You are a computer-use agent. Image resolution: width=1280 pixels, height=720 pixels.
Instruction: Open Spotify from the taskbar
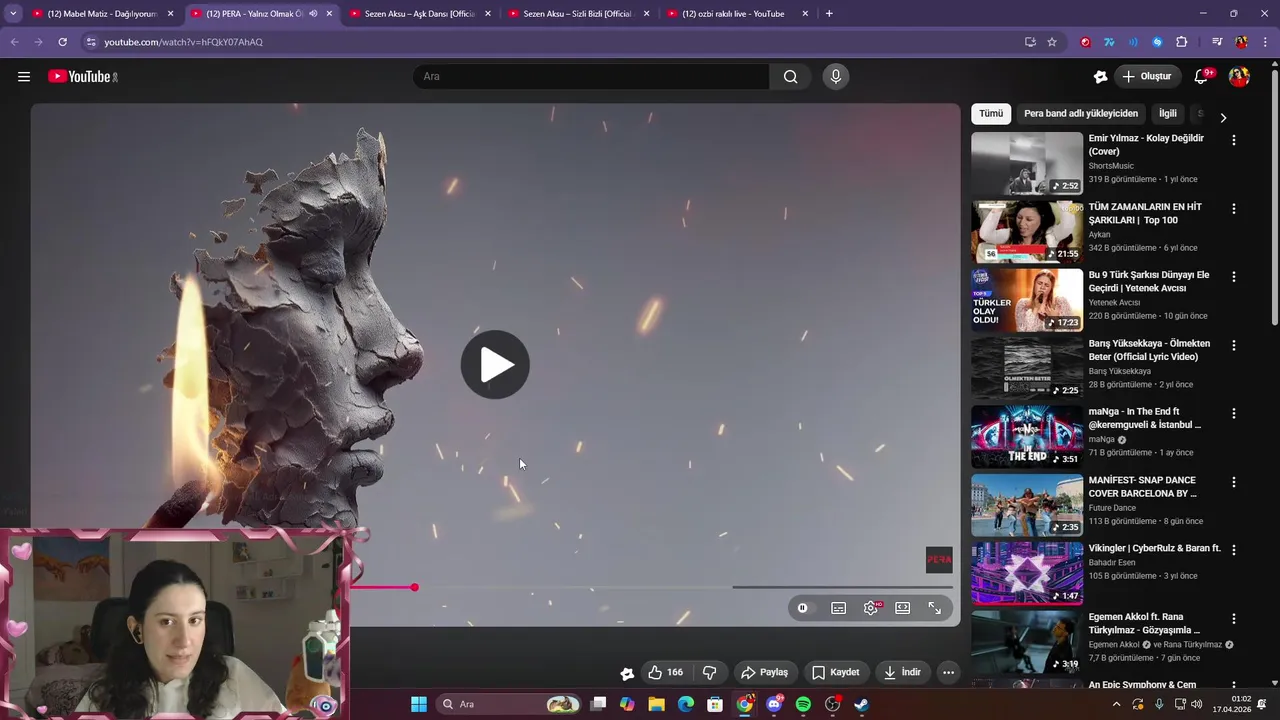[803, 704]
